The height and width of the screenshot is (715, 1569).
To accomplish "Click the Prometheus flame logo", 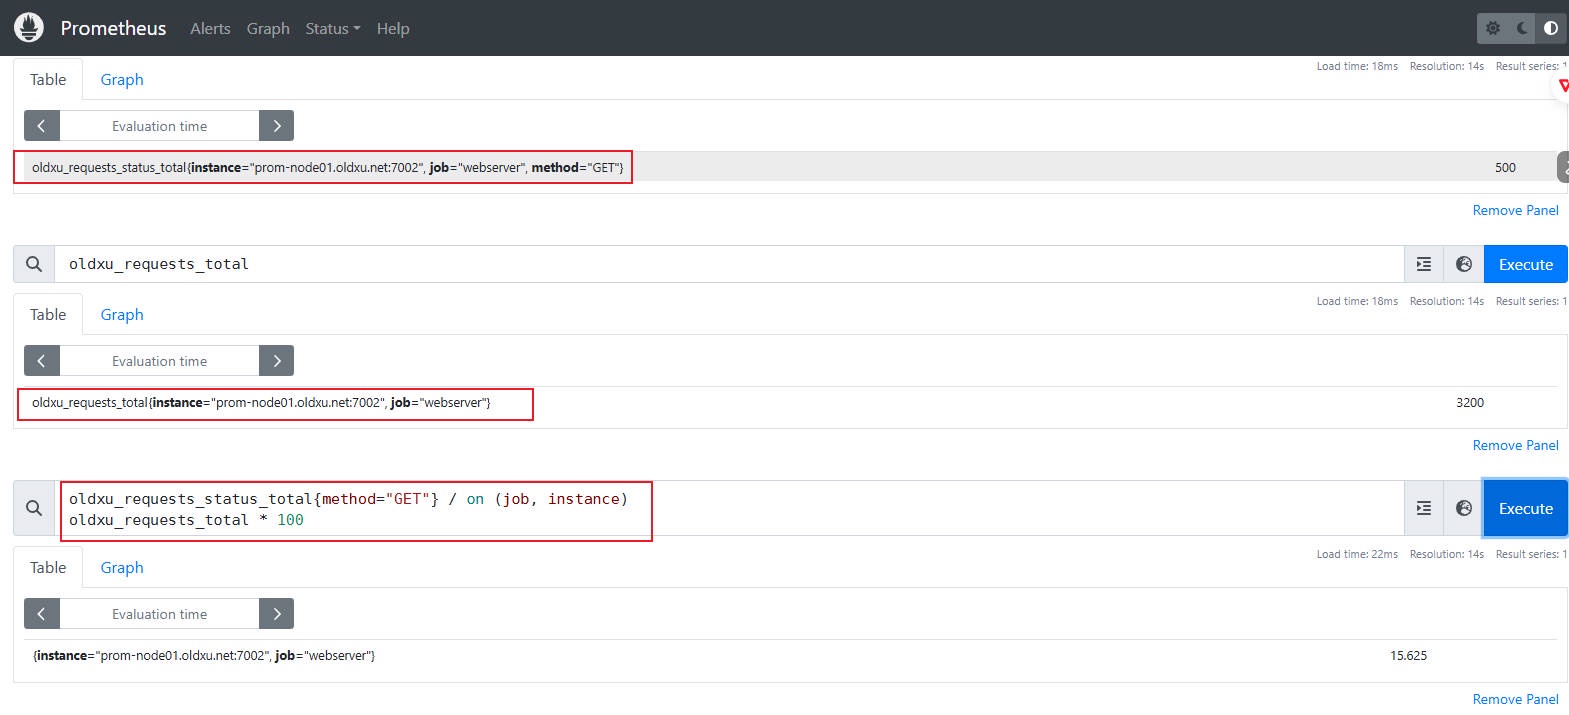I will (x=29, y=28).
